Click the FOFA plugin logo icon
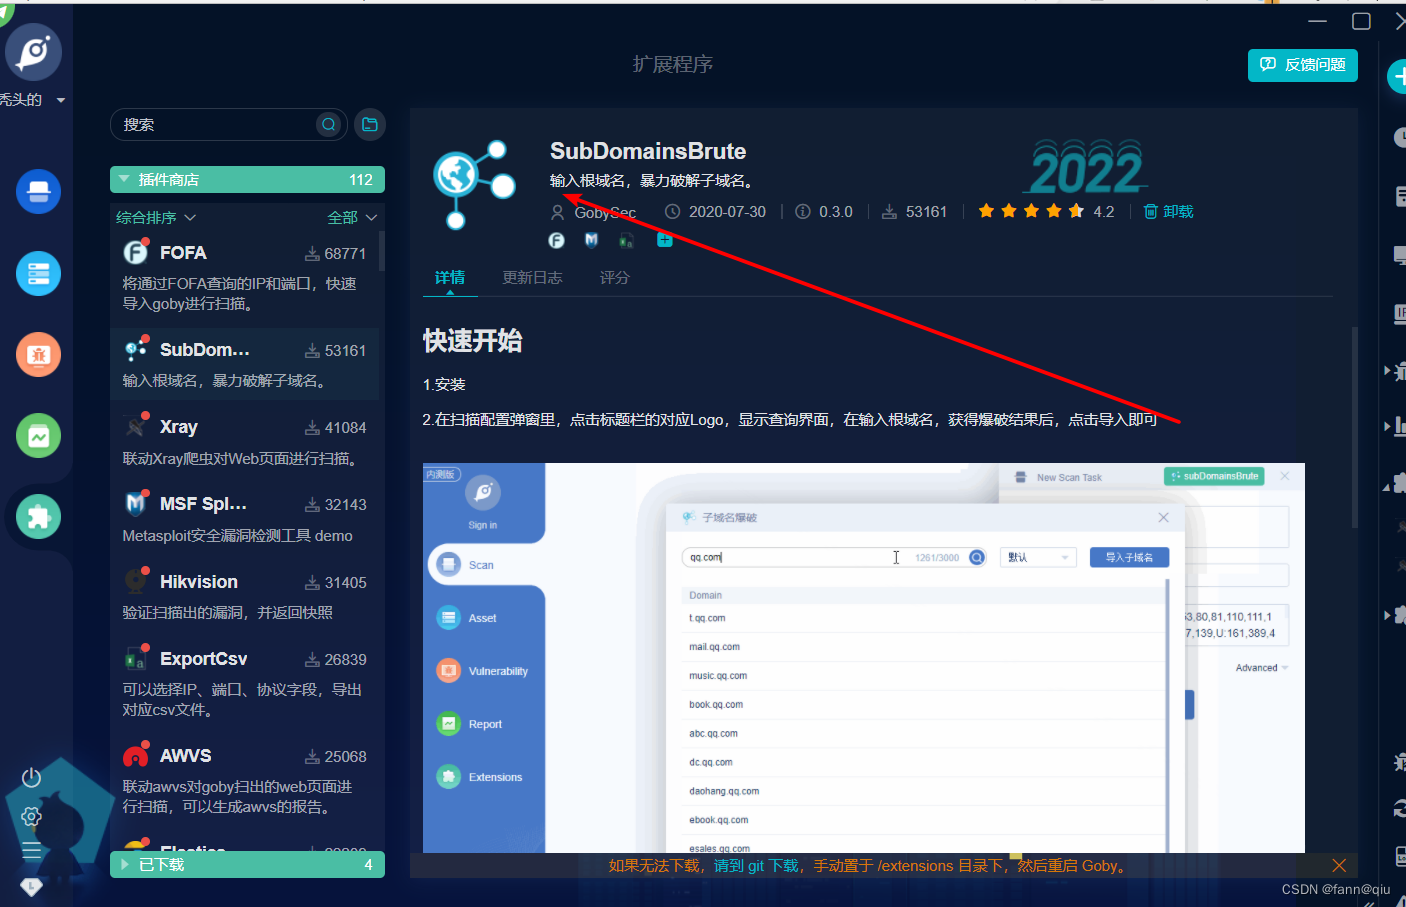The width and height of the screenshot is (1406, 907). click(135, 252)
